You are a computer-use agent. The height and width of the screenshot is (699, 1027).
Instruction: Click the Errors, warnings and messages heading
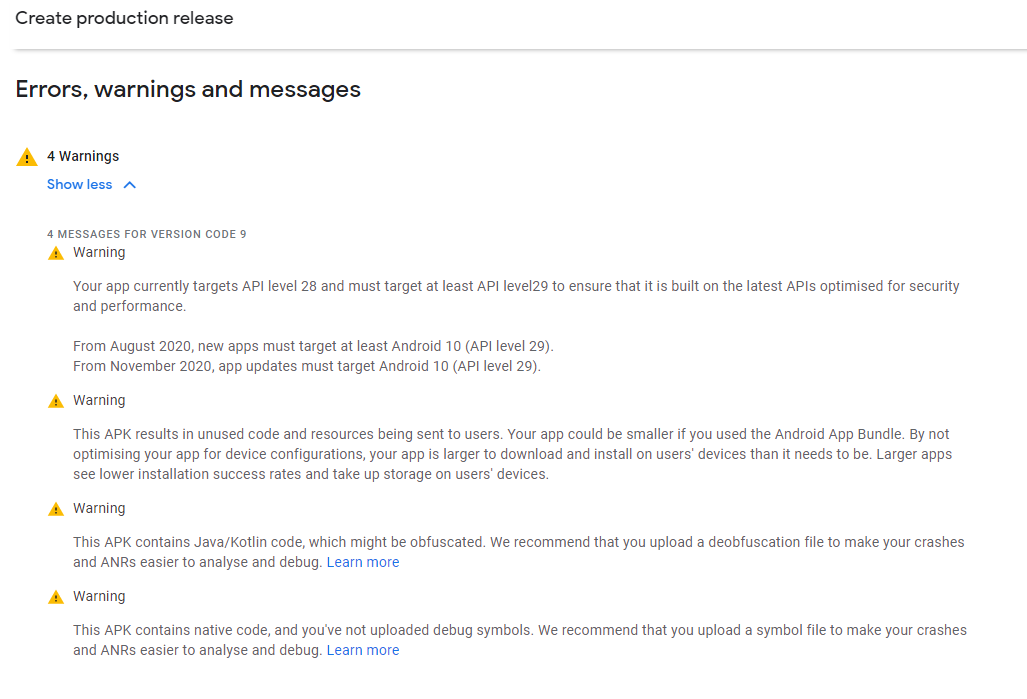188,89
